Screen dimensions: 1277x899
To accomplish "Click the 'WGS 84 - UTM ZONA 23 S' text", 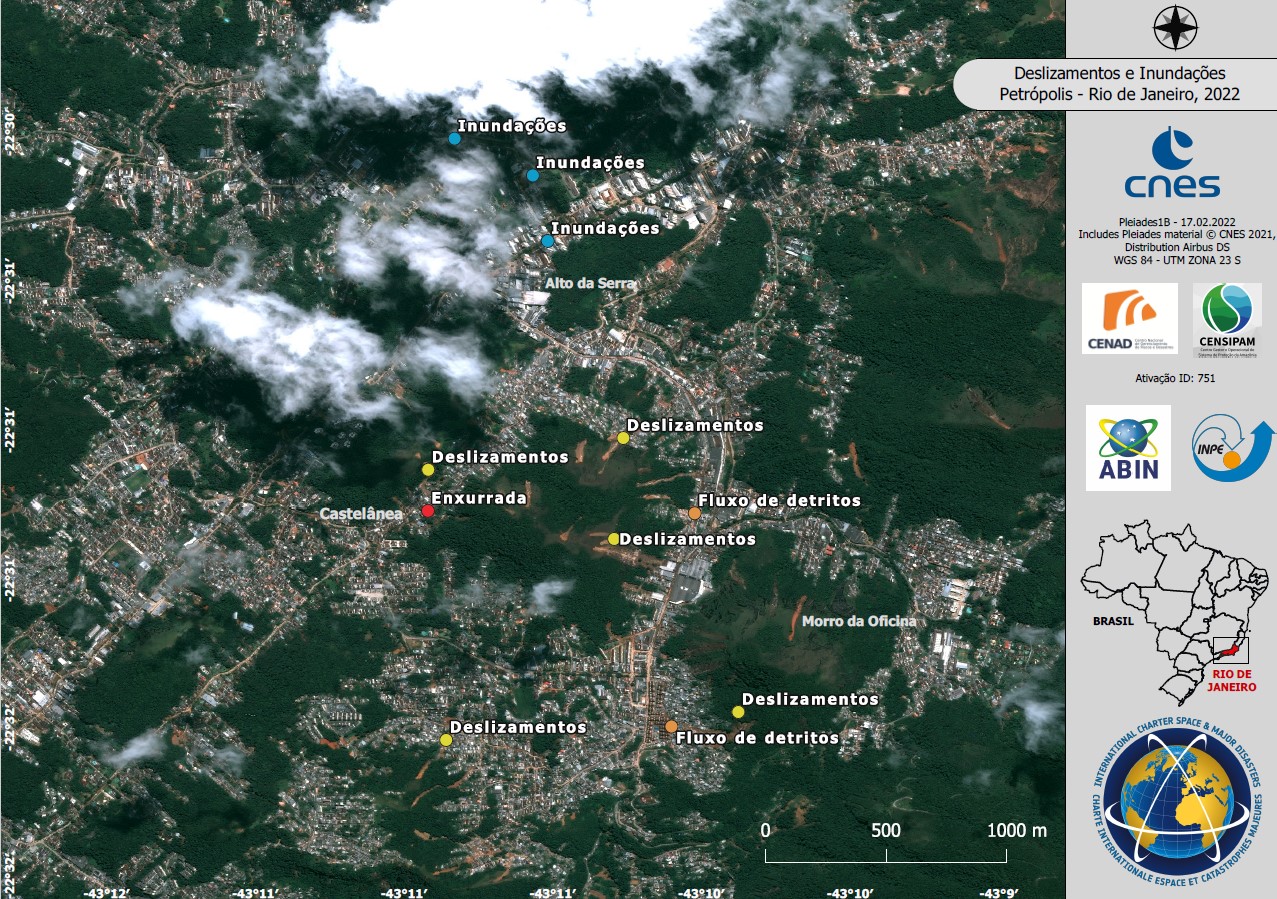I will [x=1175, y=259].
